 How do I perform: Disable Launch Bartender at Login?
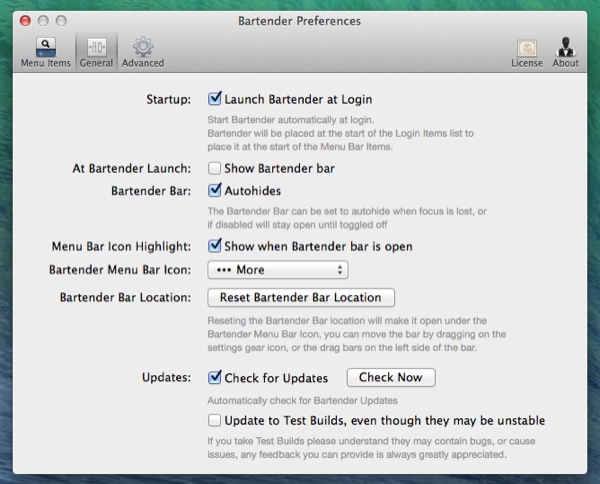pyautogui.click(x=214, y=99)
